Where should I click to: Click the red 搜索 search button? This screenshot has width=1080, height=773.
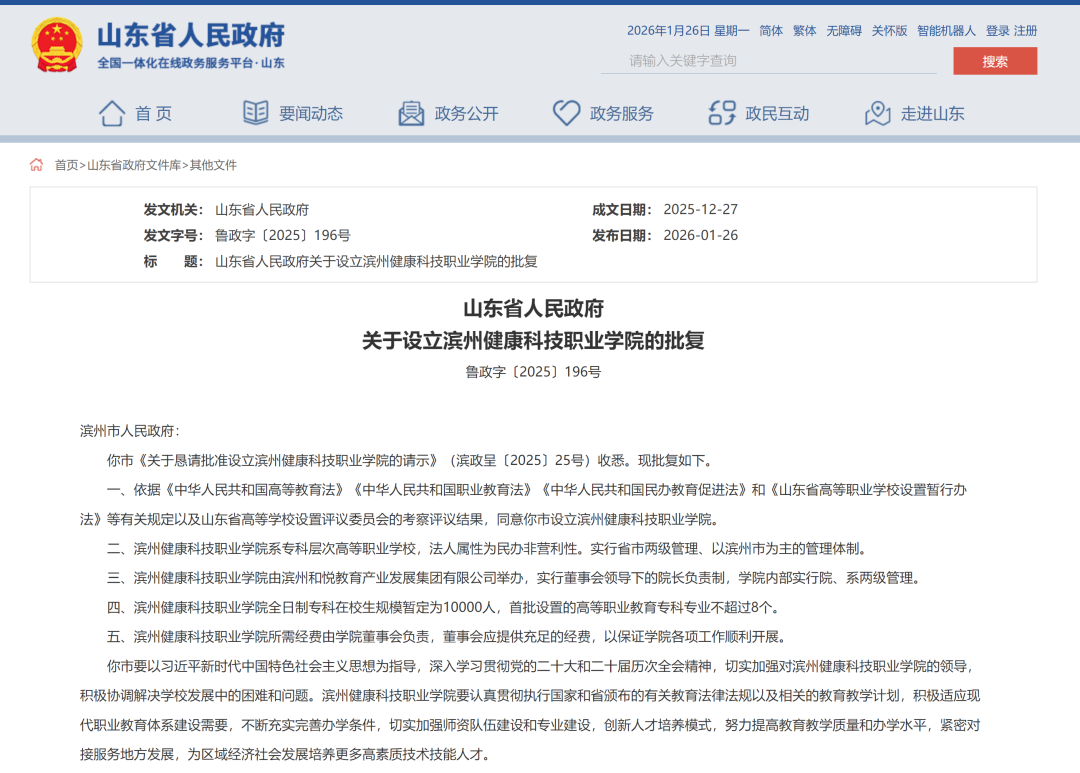click(995, 61)
